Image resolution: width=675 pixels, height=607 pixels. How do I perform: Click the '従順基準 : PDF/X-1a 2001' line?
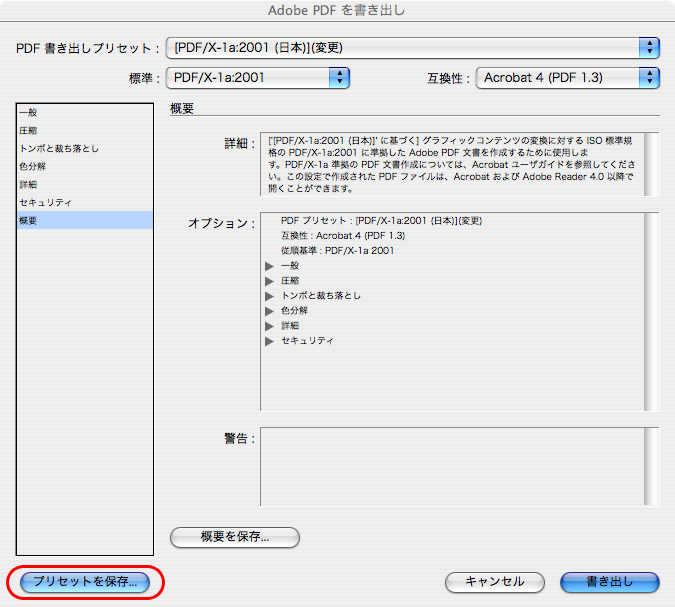338,251
